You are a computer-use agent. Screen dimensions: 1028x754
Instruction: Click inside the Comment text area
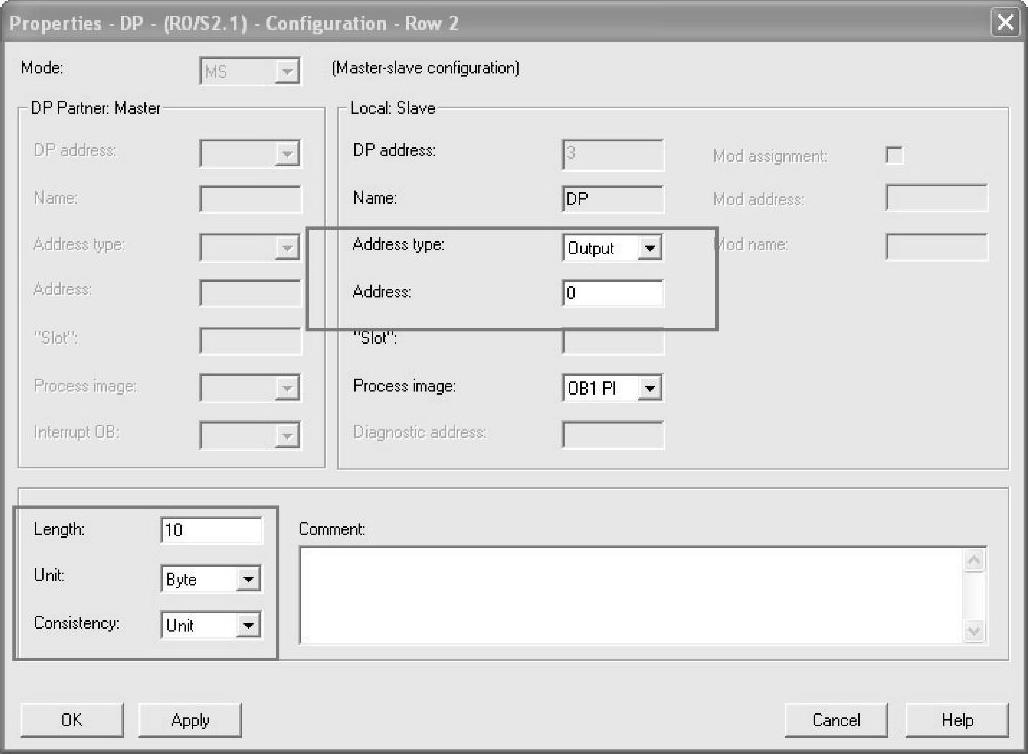coord(630,594)
